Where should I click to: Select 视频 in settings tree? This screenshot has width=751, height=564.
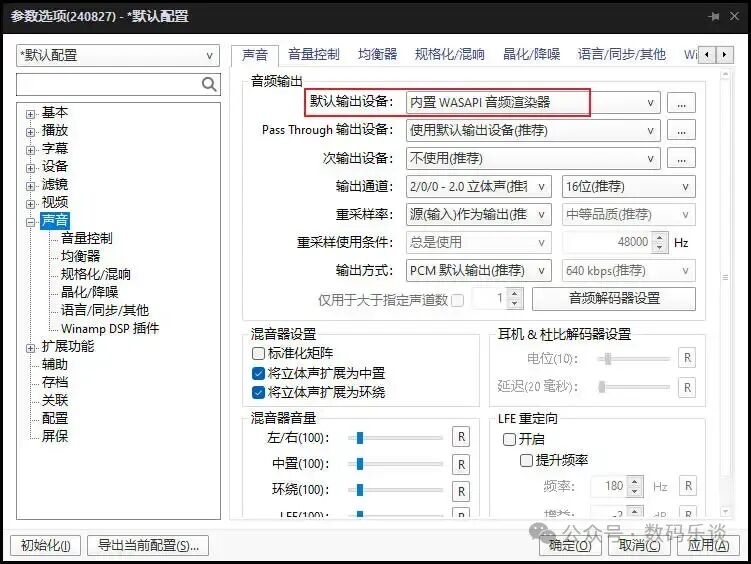pyautogui.click(x=55, y=203)
